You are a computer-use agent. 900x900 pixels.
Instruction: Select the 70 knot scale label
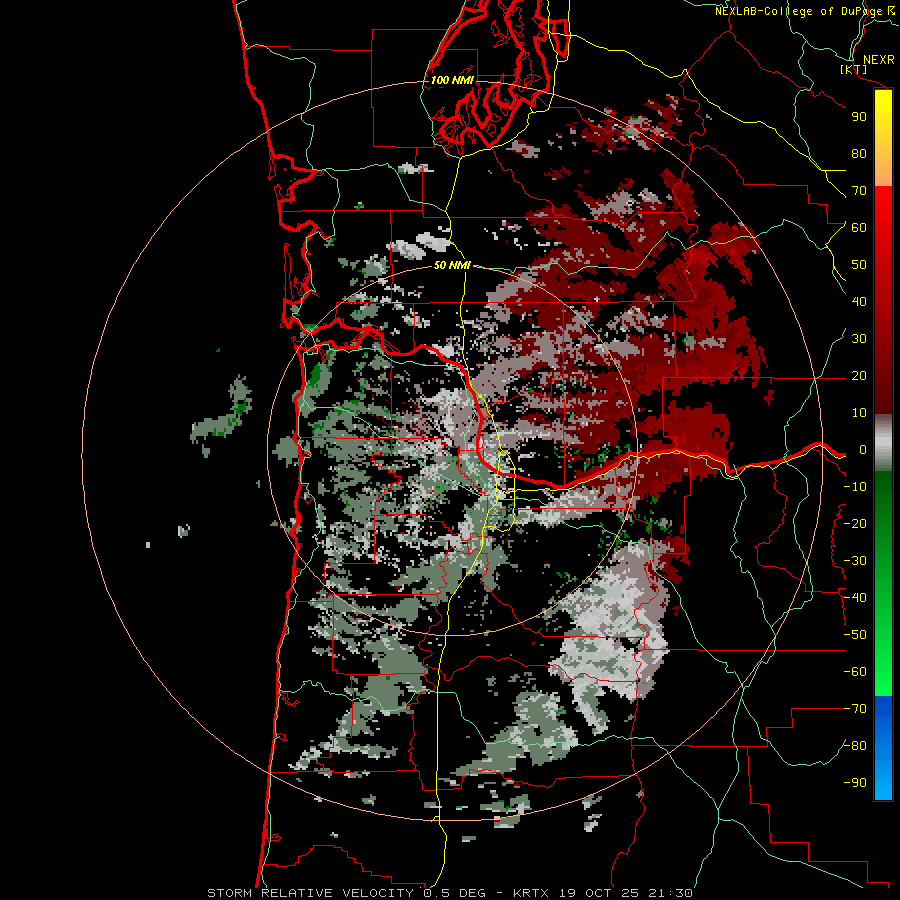859,191
